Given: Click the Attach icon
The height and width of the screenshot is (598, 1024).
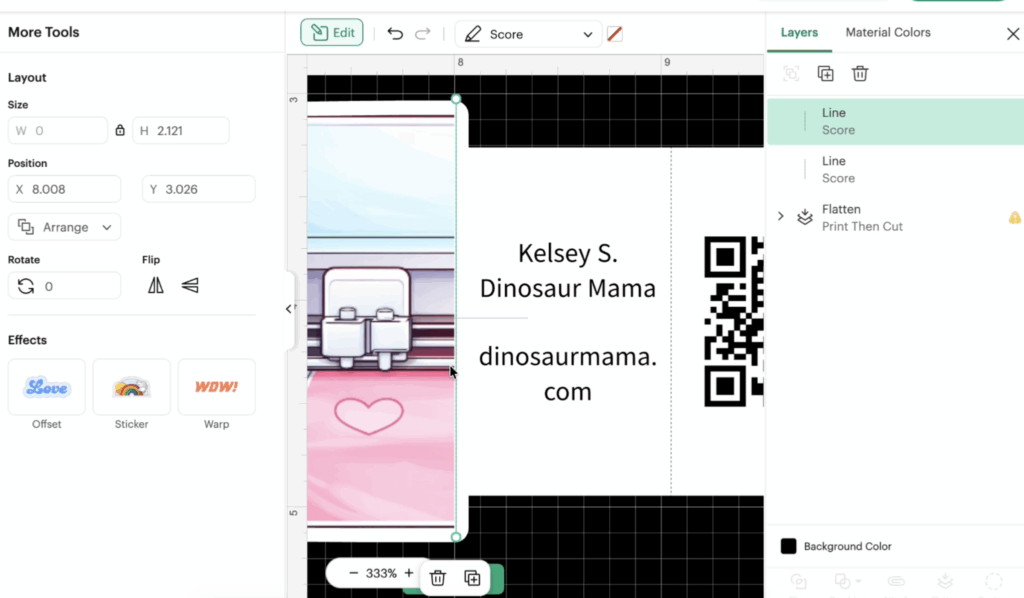Looking at the screenshot, I should pos(896,581).
